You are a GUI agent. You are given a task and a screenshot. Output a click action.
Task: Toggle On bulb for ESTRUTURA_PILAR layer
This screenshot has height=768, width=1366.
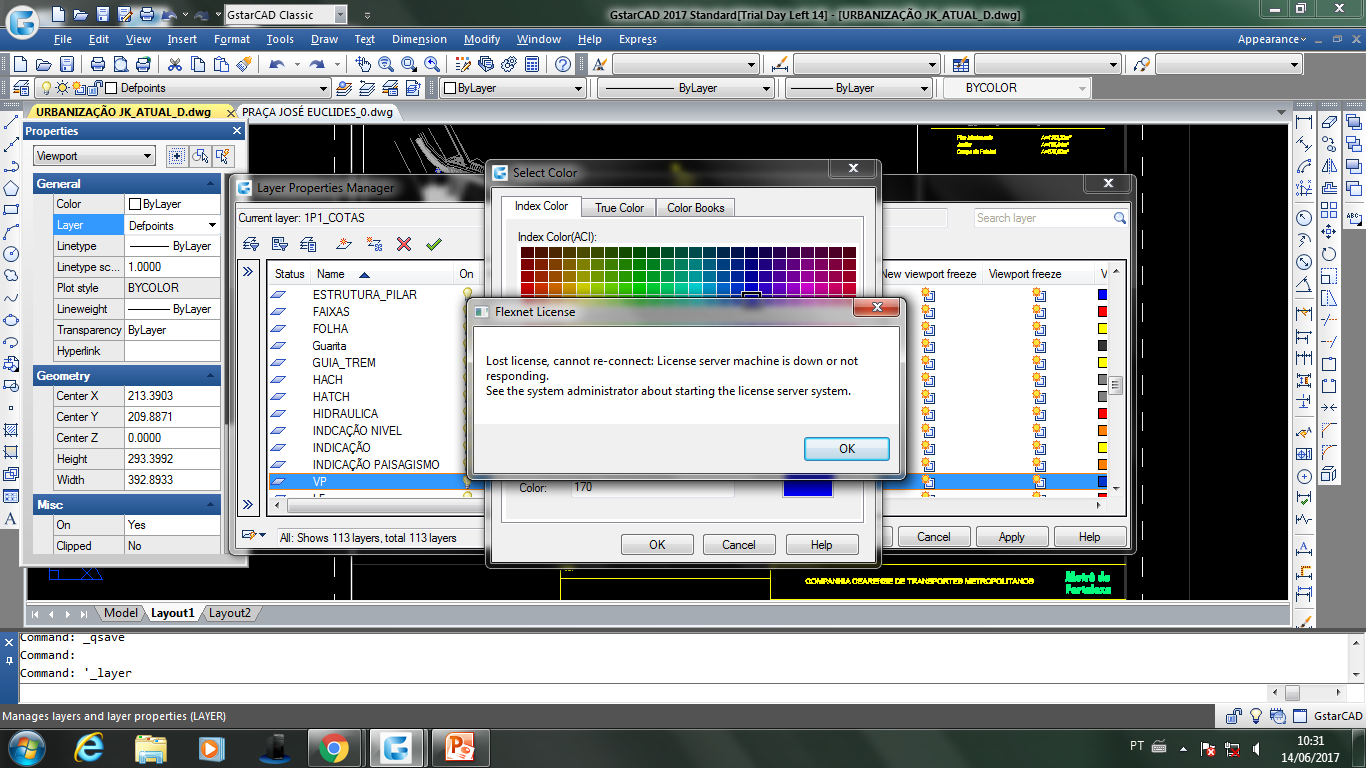click(x=466, y=294)
